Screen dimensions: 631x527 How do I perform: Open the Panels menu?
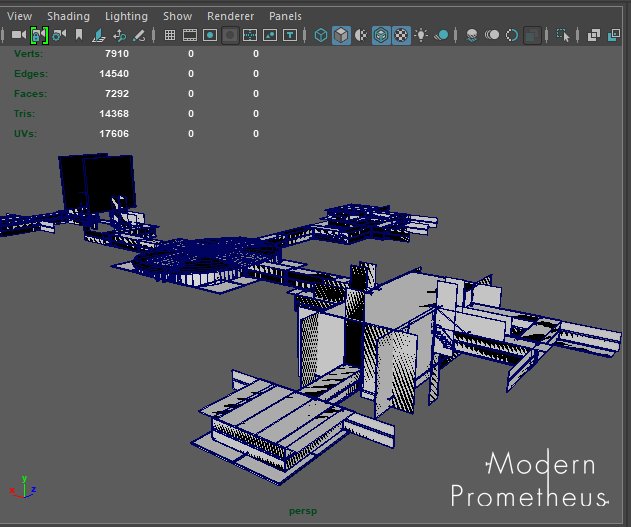pos(285,16)
